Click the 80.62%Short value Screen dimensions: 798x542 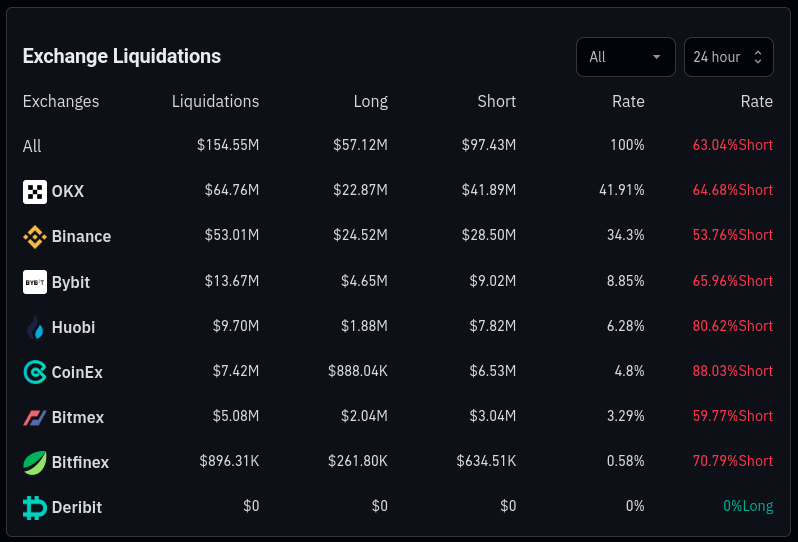tap(732, 326)
